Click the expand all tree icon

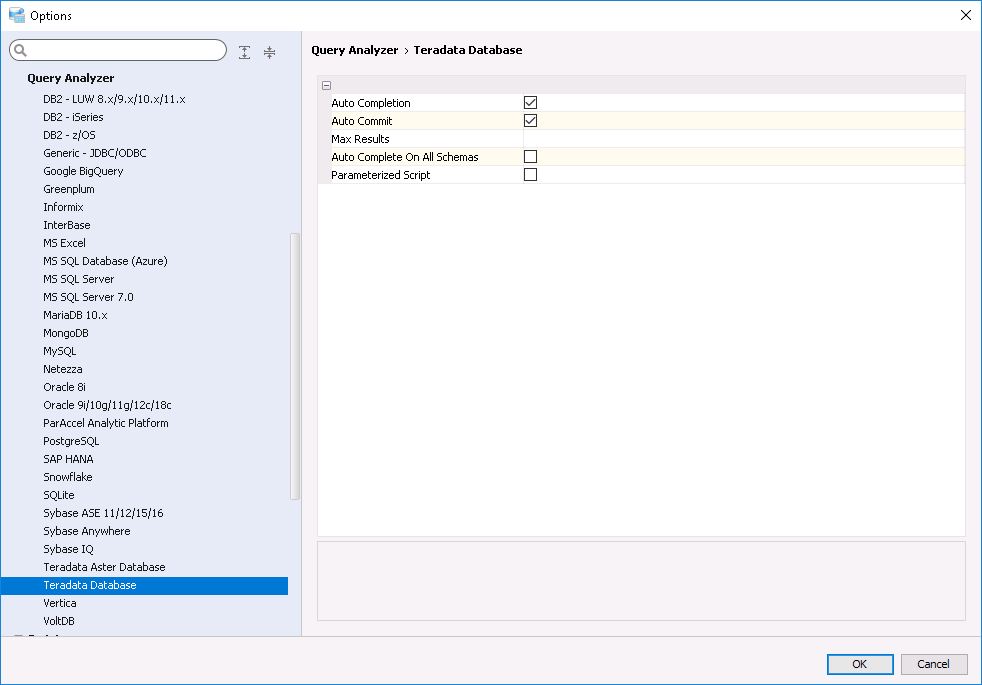[245, 52]
